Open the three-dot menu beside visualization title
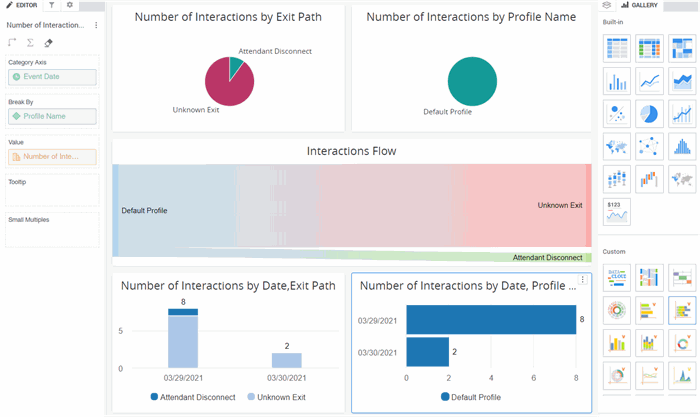The image size is (700, 417). 96,25
